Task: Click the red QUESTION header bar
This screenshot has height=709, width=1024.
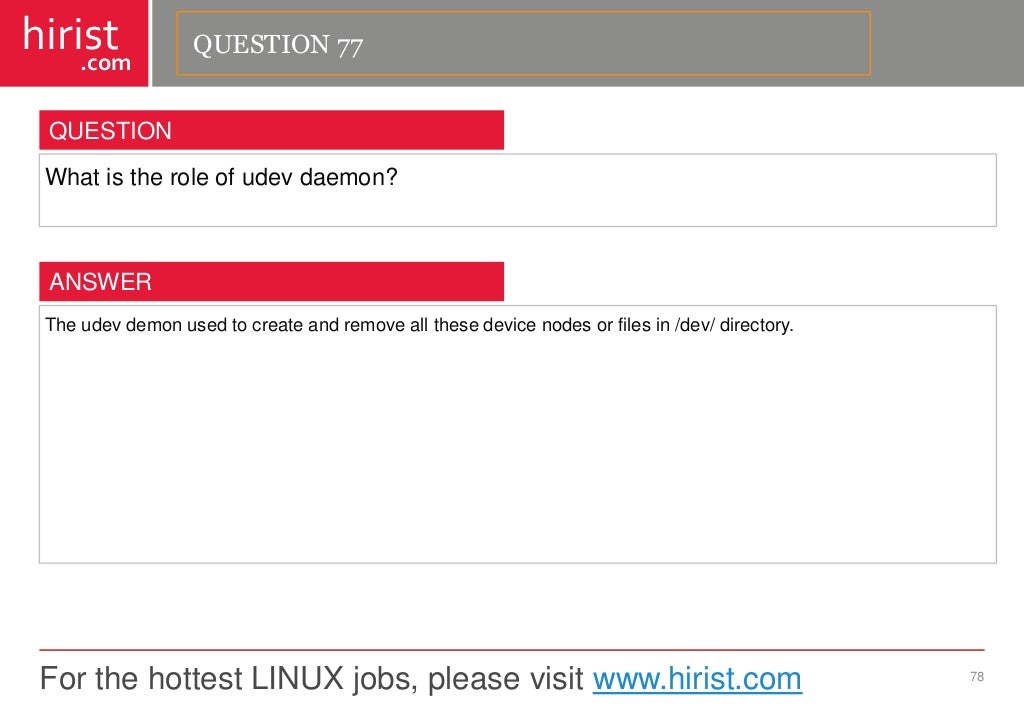Action: (x=271, y=130)
